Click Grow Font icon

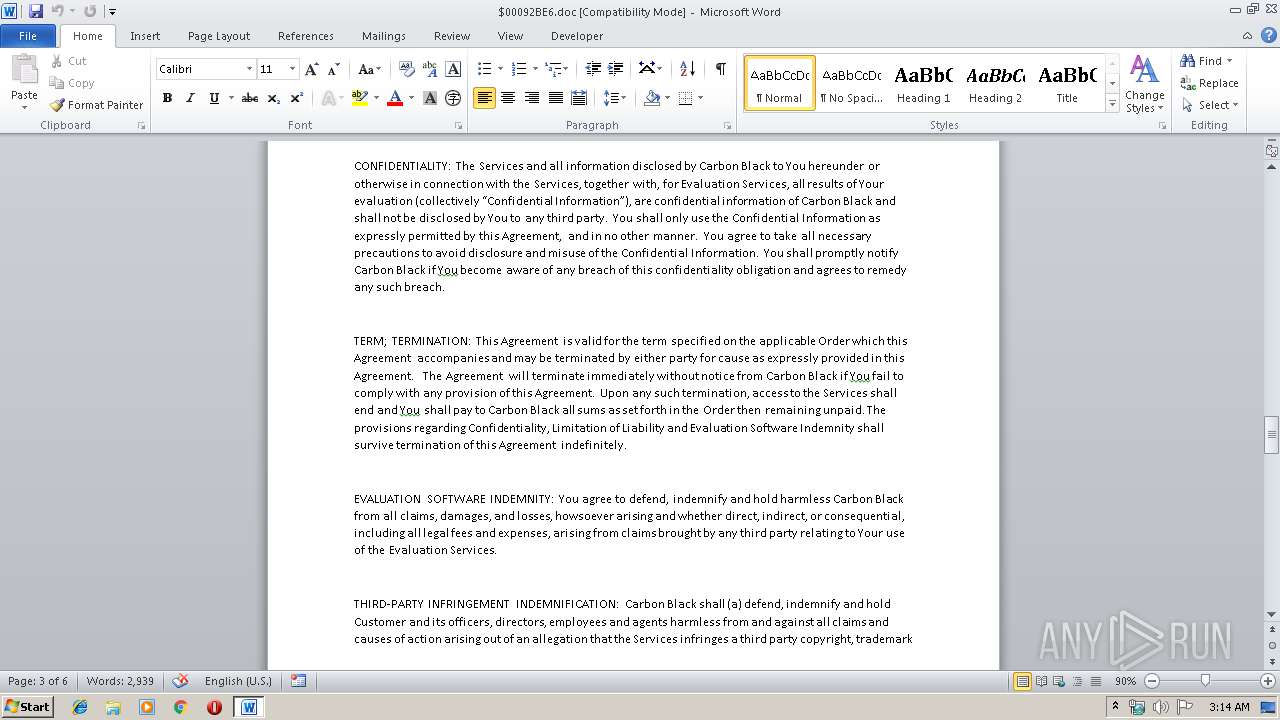click(312, 69)
